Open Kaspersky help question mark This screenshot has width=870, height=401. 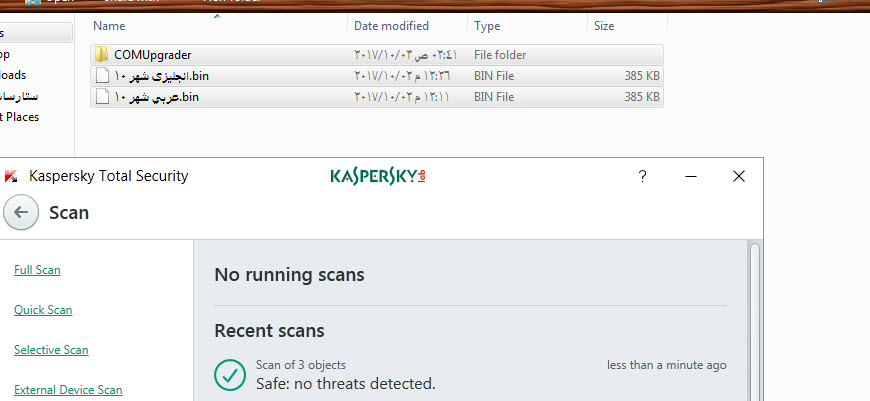click(643, 176)
